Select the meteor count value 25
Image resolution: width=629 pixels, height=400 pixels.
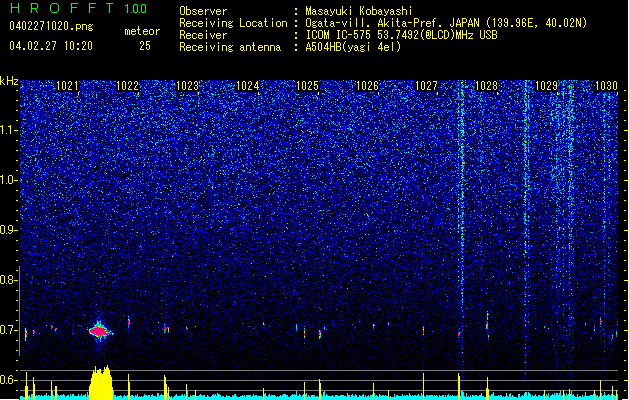pos(145,46)
